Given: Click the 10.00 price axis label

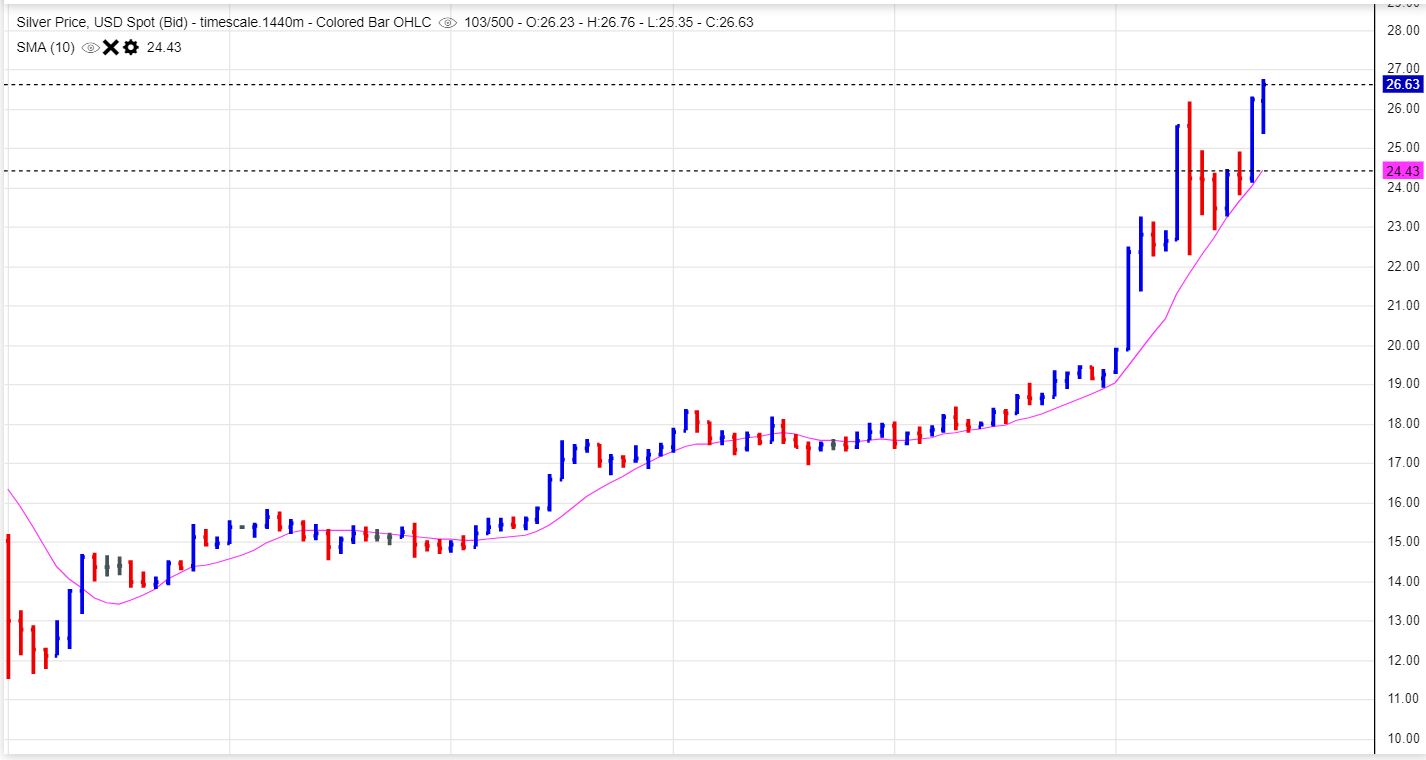Looking at the screenshot, I should [x=1403, y=738].
